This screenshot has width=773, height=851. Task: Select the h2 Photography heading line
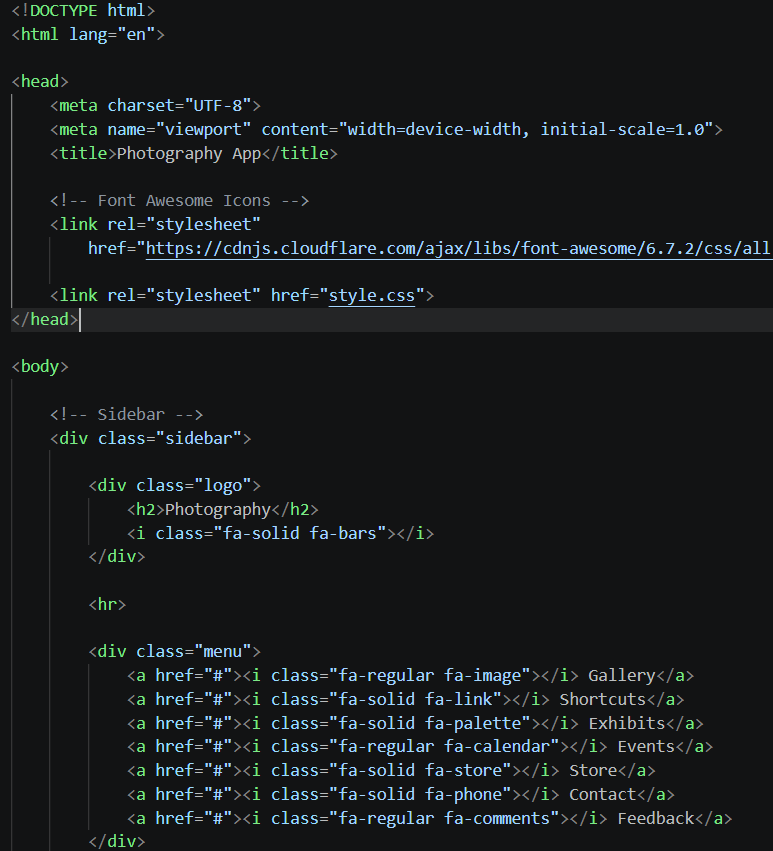[223, 510]
